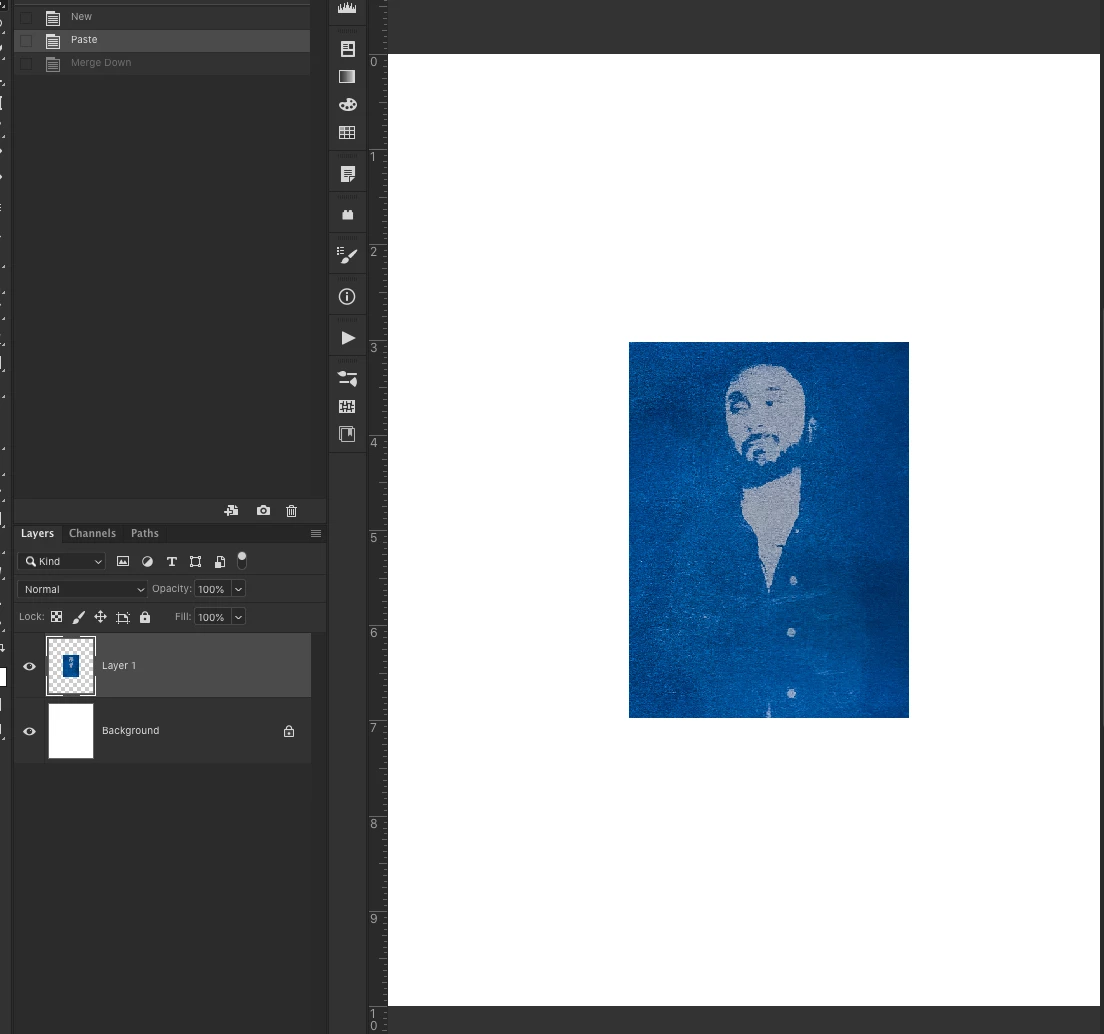Set history brush source for Merge Down
Image resolution: width=1104 pixels, height=1034 pixels.
[26, 64]
